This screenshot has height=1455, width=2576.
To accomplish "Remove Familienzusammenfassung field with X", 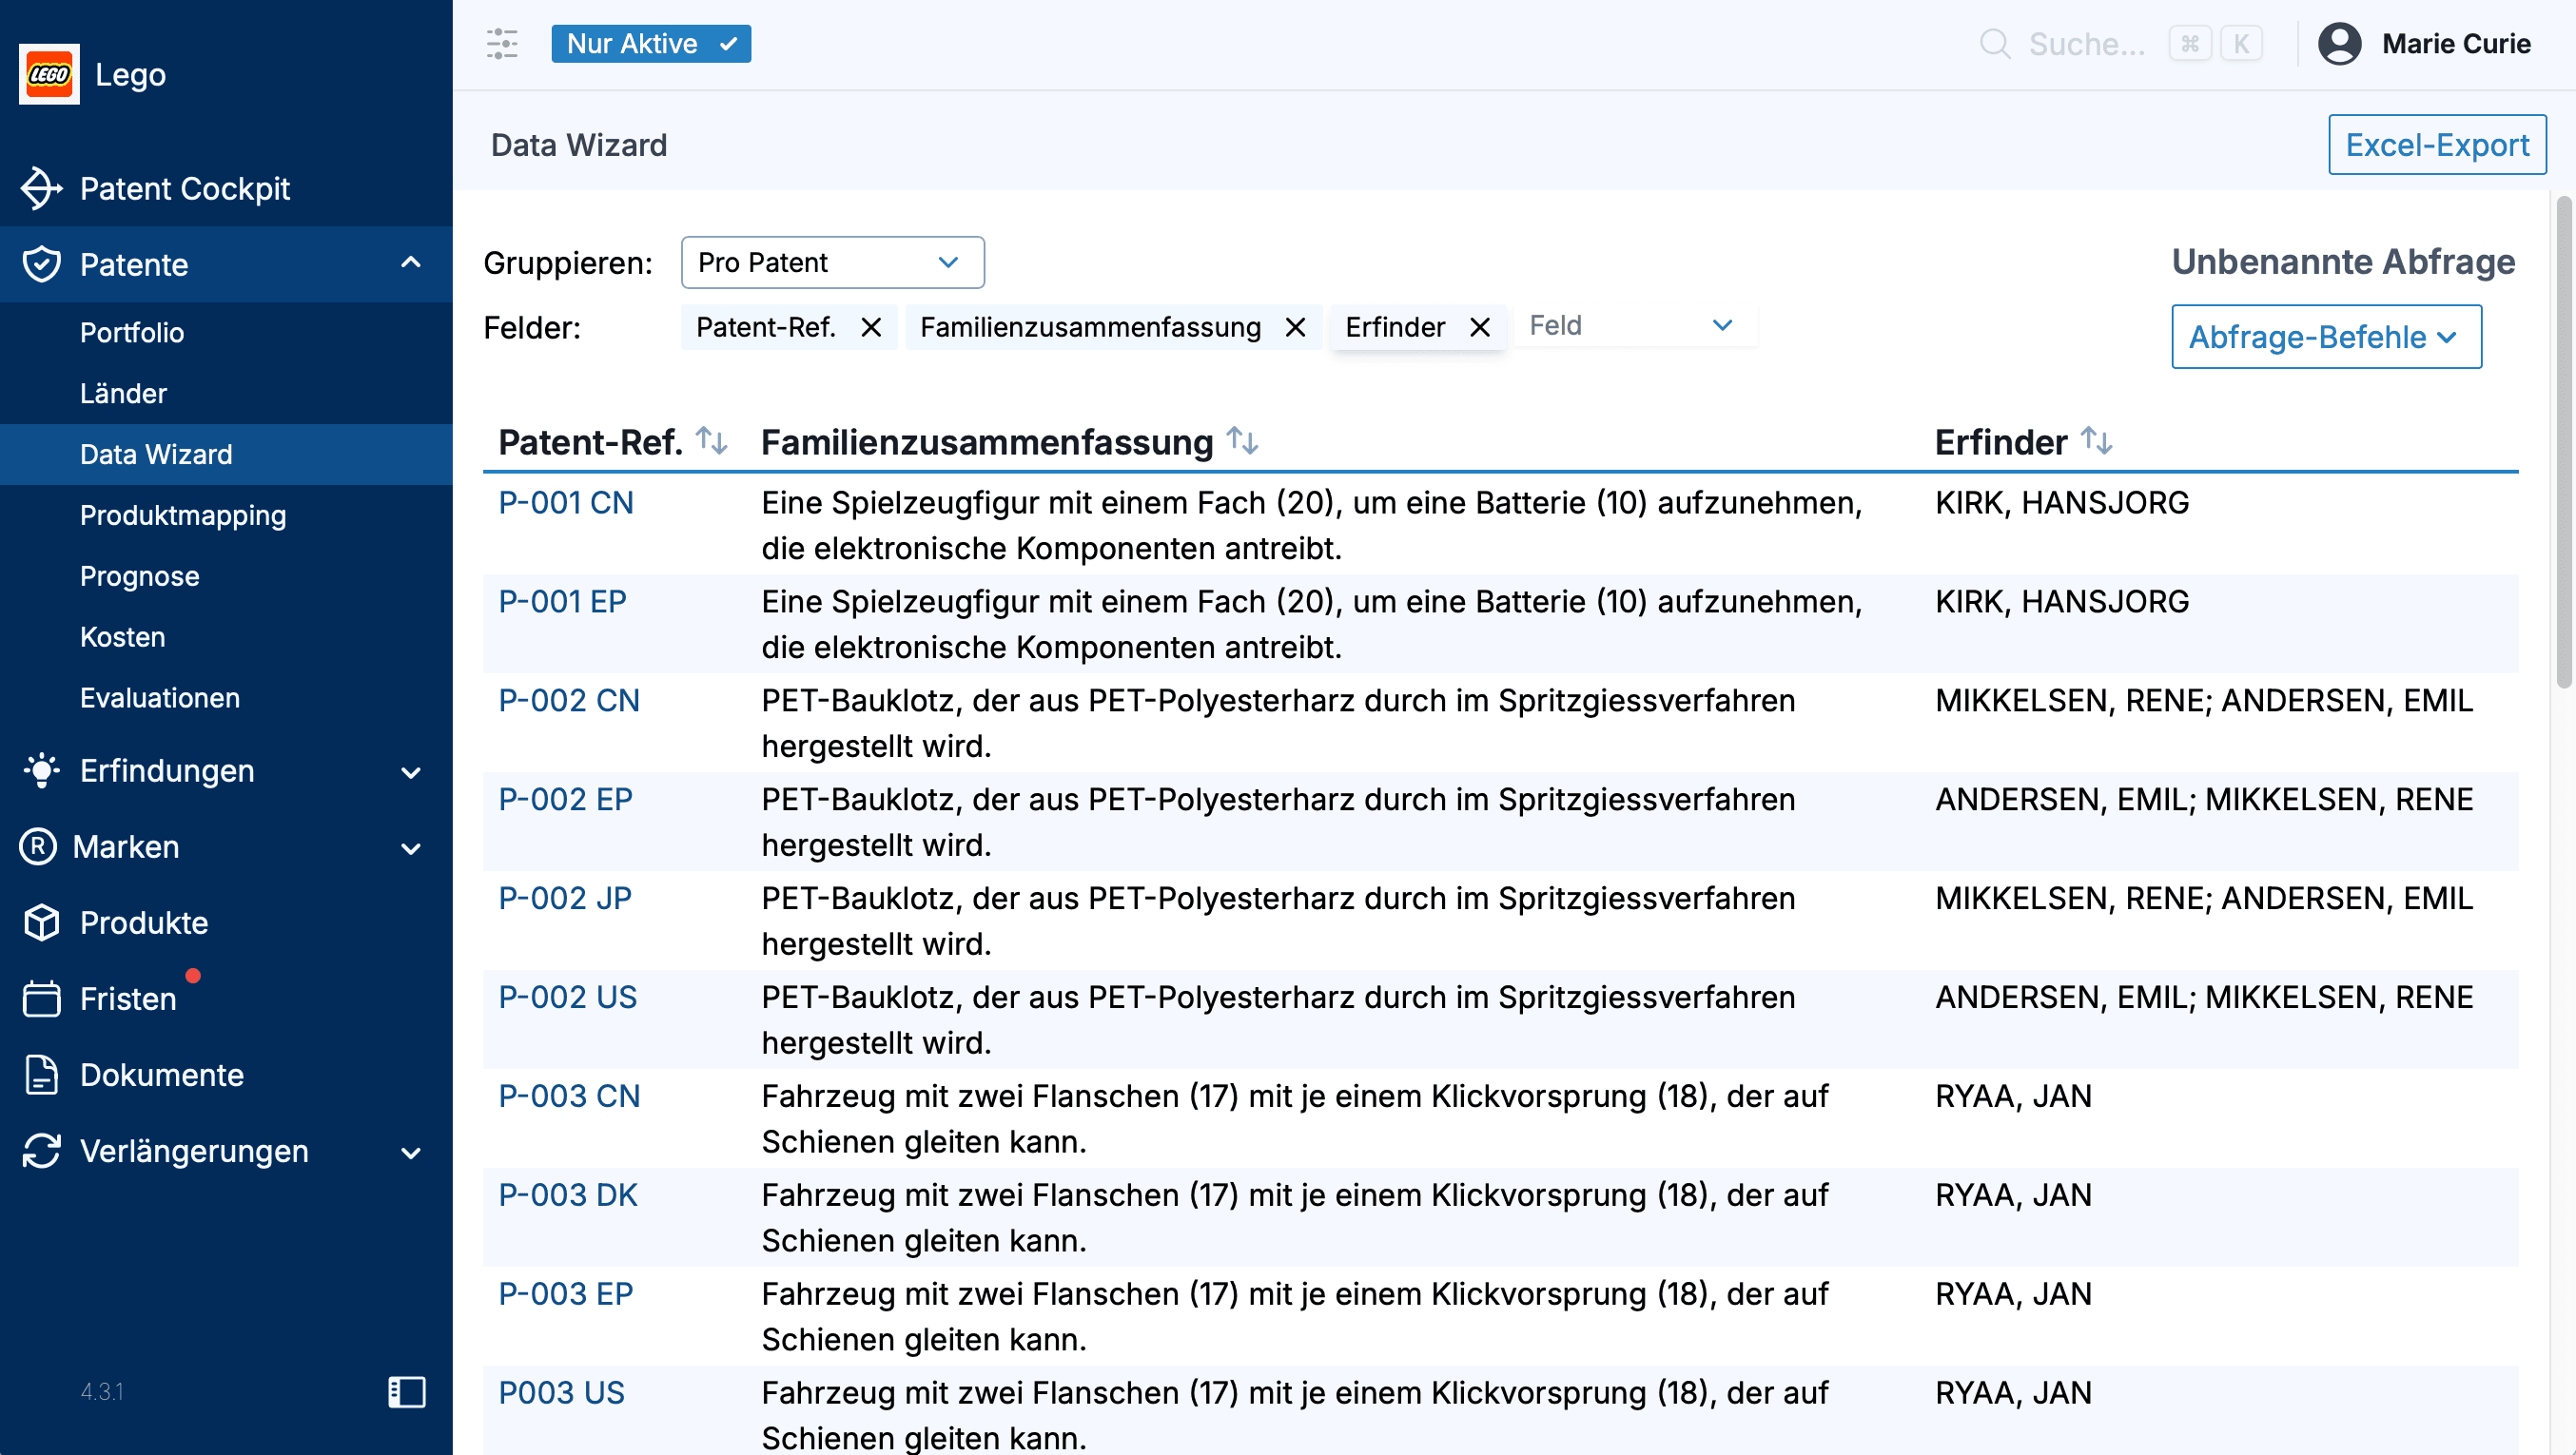I will 1295,327.
